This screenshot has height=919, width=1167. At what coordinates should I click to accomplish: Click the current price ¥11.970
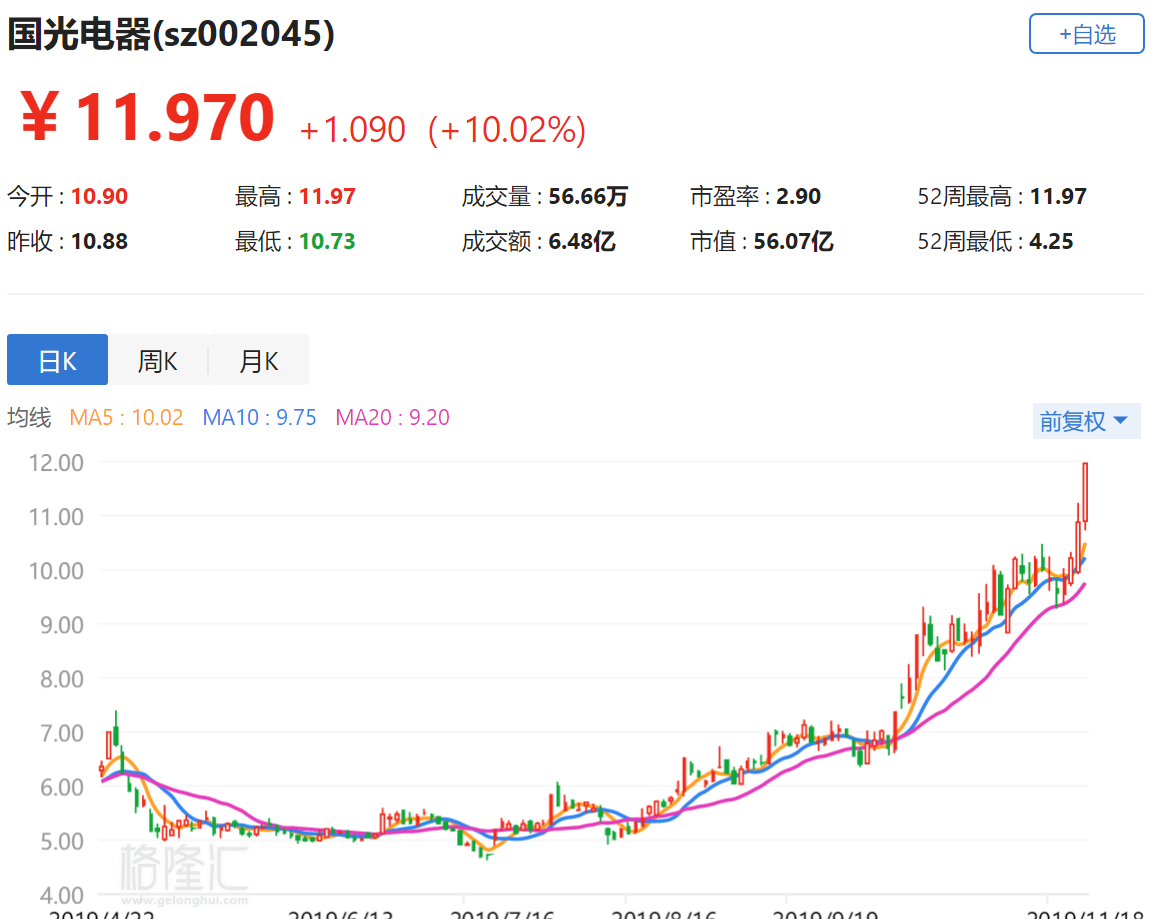tap(147, 117)
